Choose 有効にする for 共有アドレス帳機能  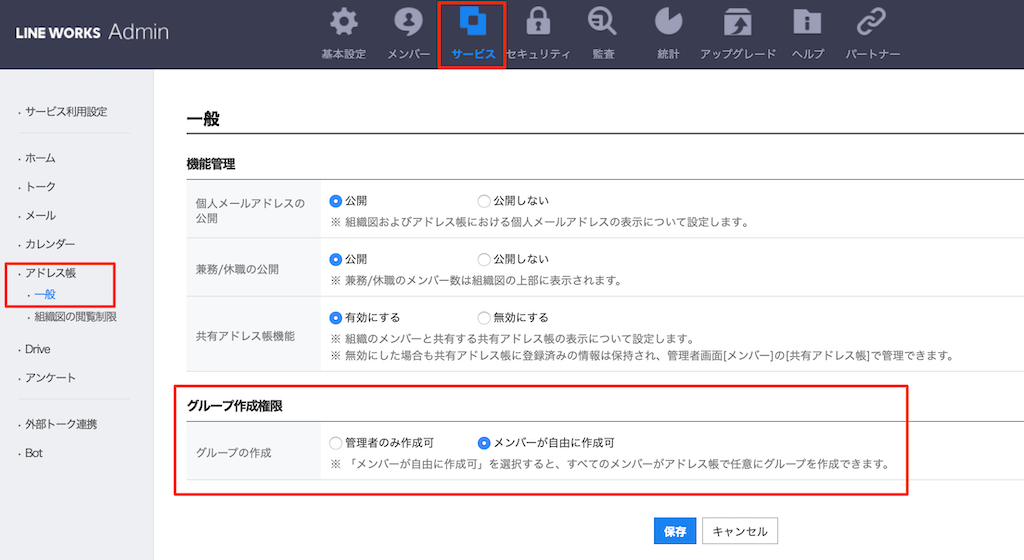coord(336,318)
